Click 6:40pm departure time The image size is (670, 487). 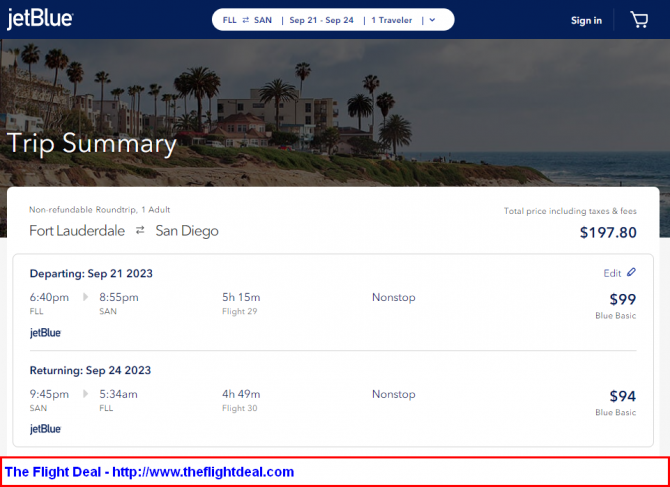(49, 297)
